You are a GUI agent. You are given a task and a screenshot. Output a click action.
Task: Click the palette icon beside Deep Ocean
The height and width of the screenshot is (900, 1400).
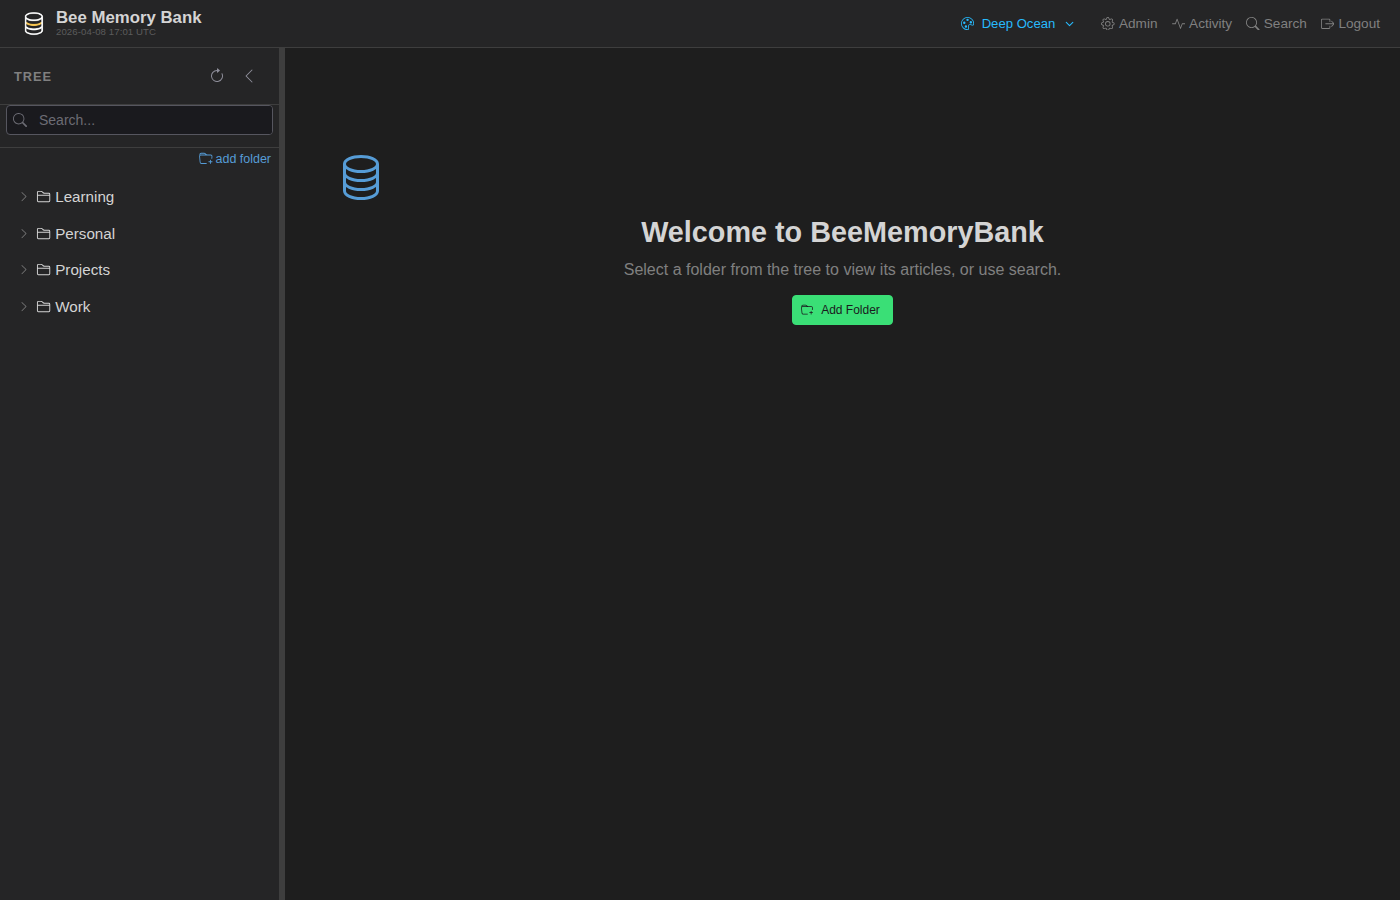967,24
